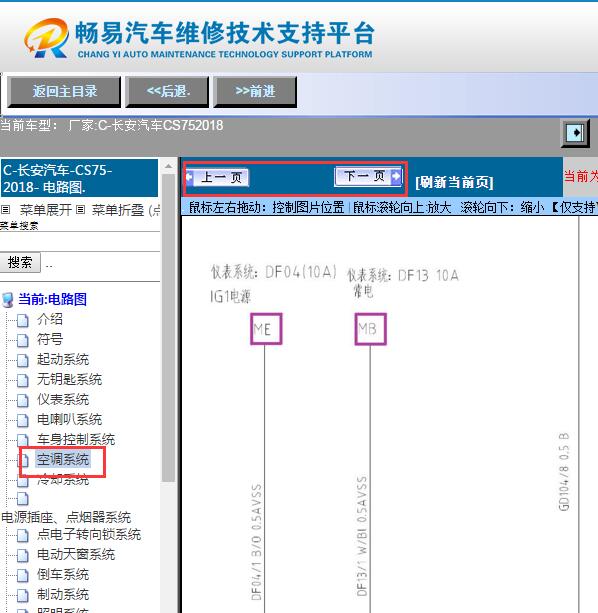Click the document icon beside 电喇叭系统
Screen dimensions: 598x613
point(23,420)
